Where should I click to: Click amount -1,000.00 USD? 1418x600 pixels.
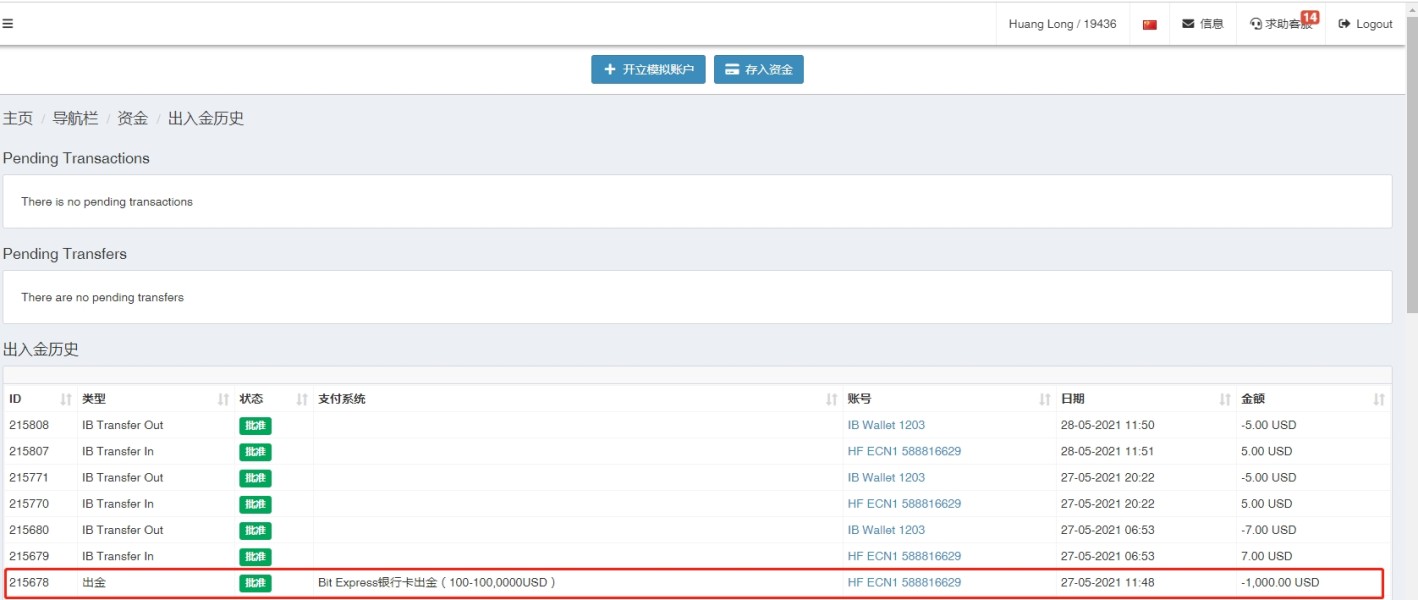[x=1280, y=582]
